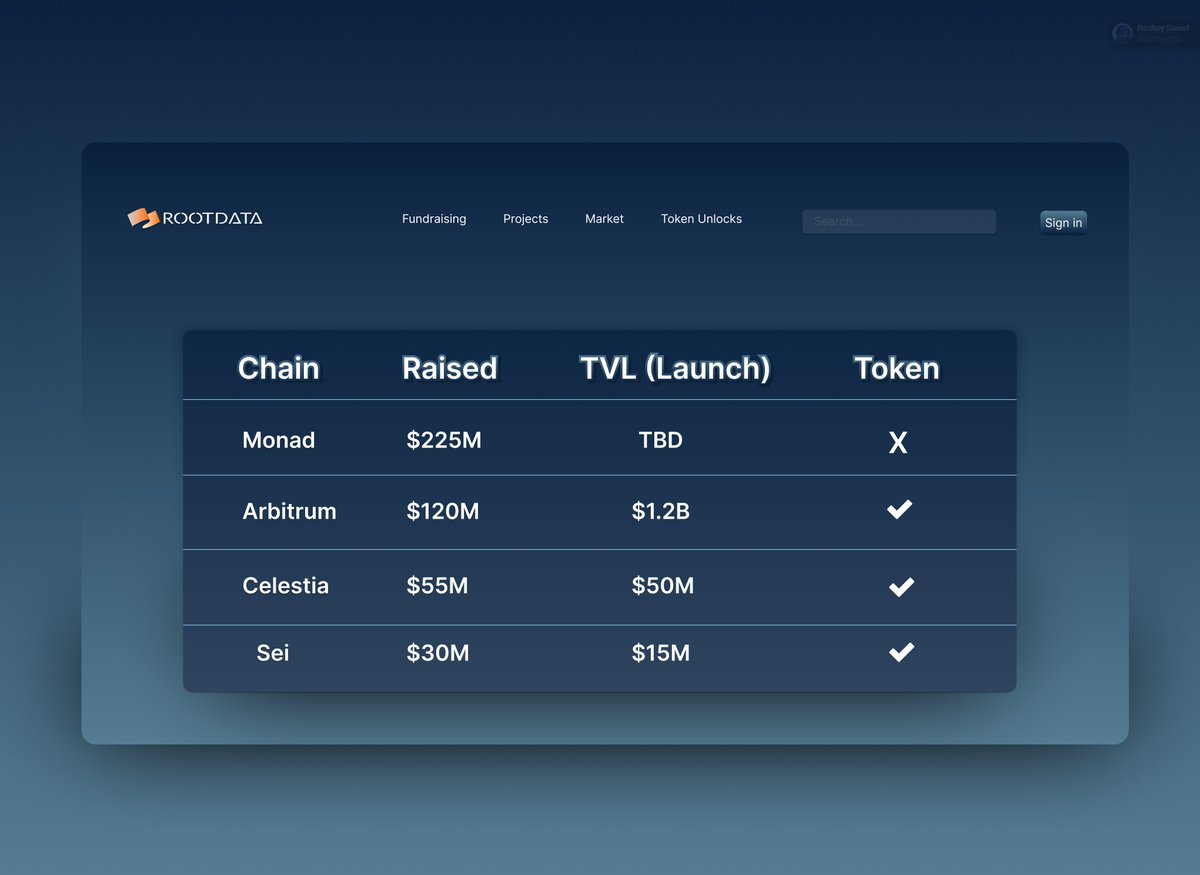Image resolution: width=1200 pixels, height=875 pixels.
Task: Click the Chain column header
Action: pos(279,368)
